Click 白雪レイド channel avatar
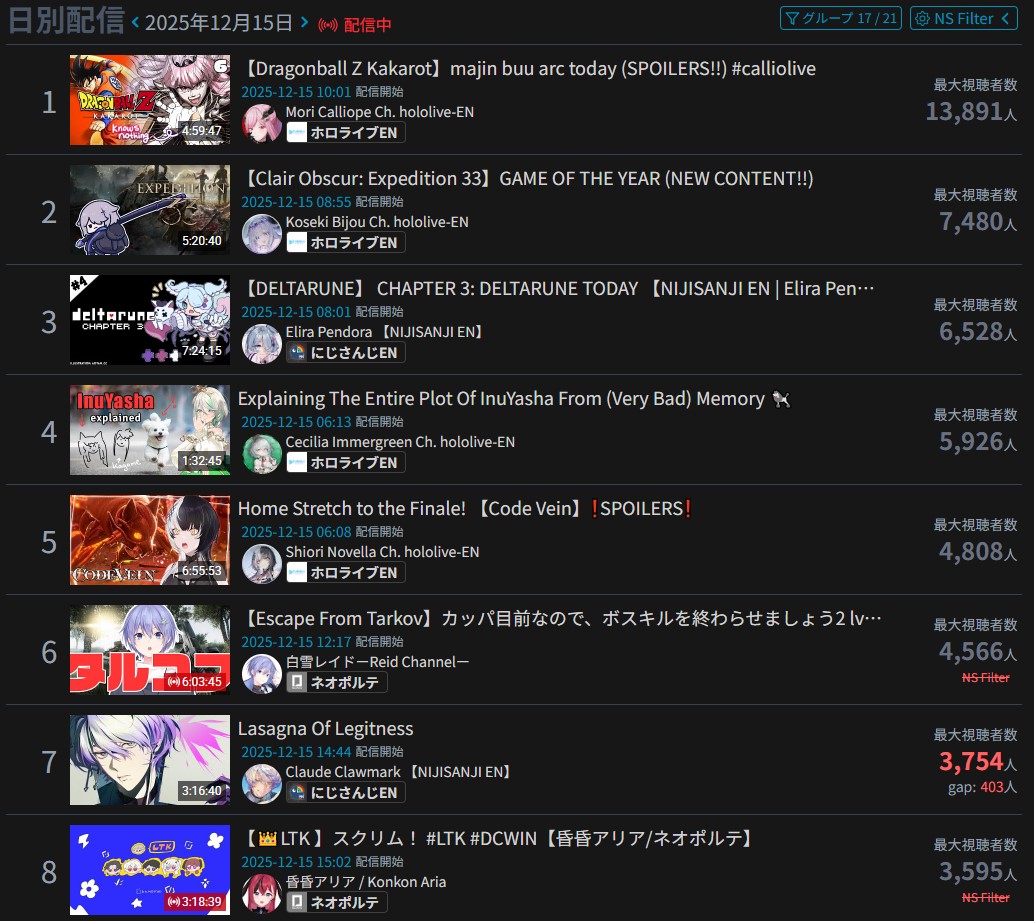 click(x=262, y=674)
